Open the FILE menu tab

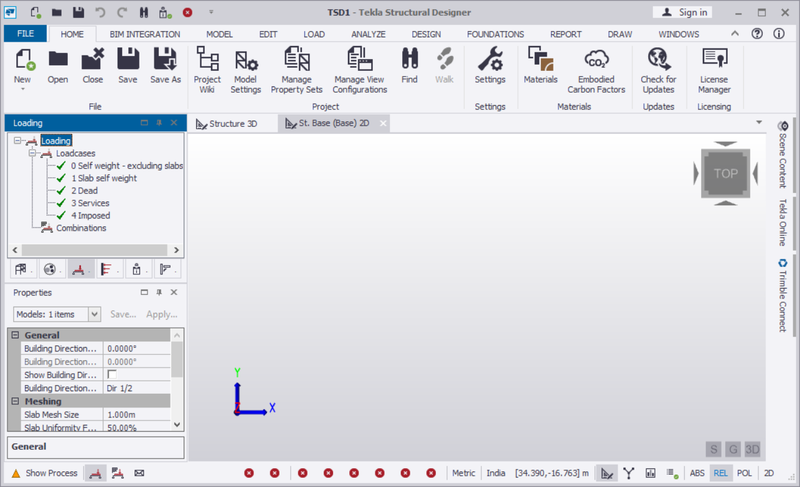tap(26, 34)
